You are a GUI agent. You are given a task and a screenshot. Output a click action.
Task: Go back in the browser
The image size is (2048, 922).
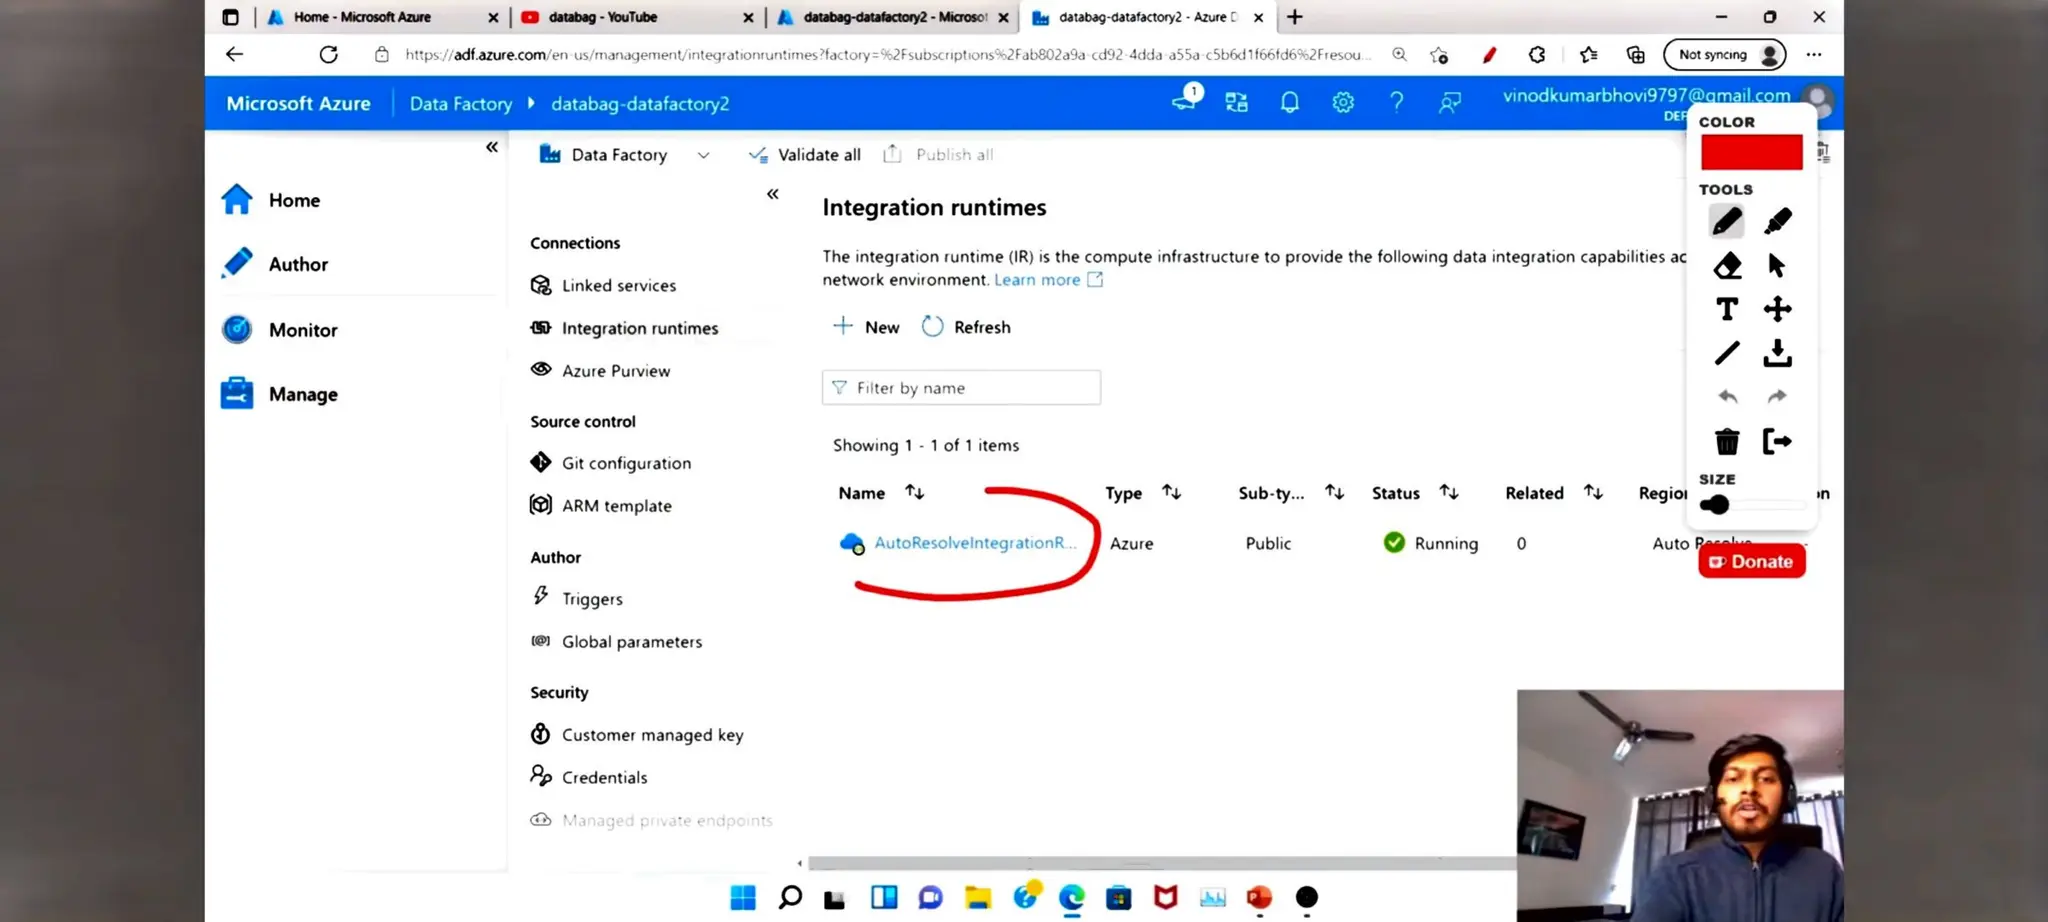pos(234,55)
